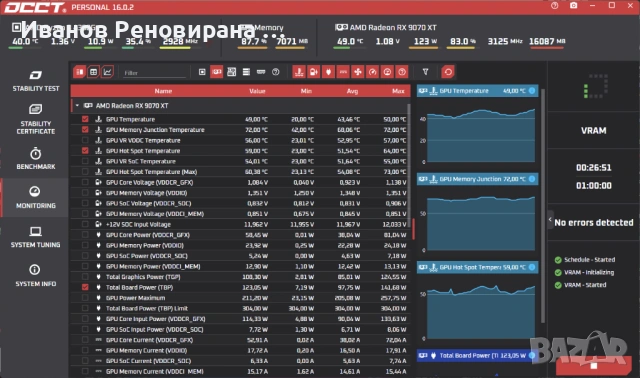Click the sensor Filter text field
Viewport: 640px width, 378px height.
[x=154, y=73]
